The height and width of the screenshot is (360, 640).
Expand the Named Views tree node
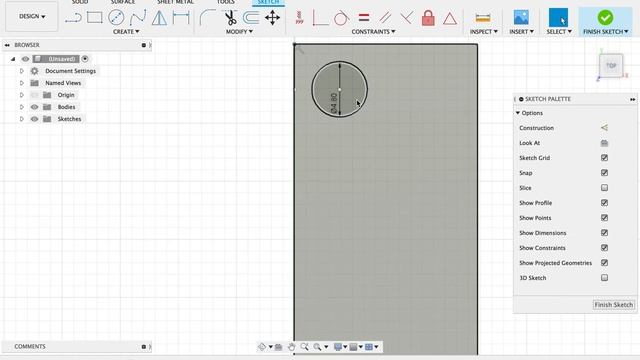point(22,83)
